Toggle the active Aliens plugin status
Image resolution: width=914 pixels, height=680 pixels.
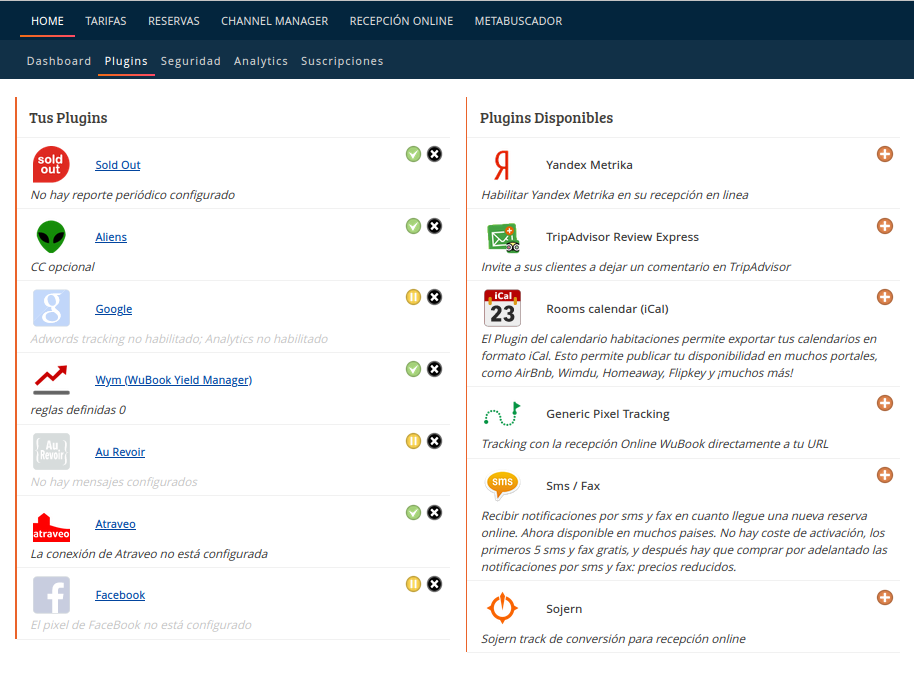(x=413, y=226)
